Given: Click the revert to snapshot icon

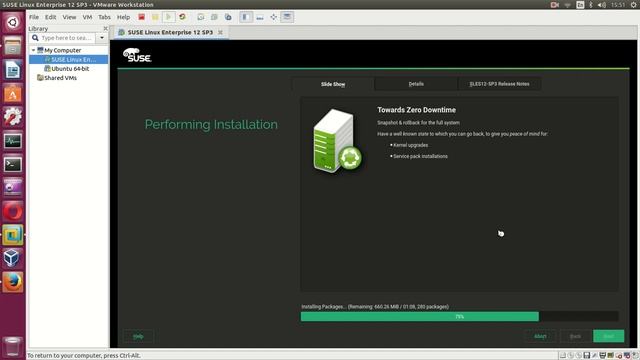Looking at the screenshot, I should [x=214, y=17].
